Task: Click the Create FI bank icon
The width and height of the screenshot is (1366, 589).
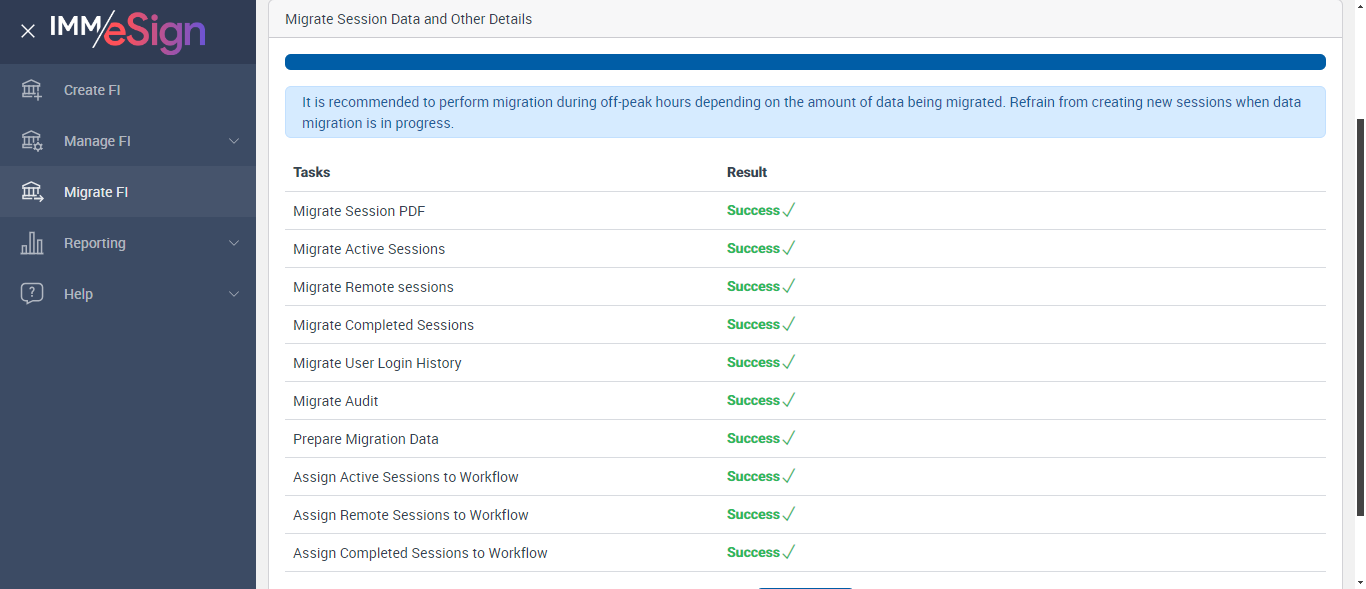Action: (32, 90)
